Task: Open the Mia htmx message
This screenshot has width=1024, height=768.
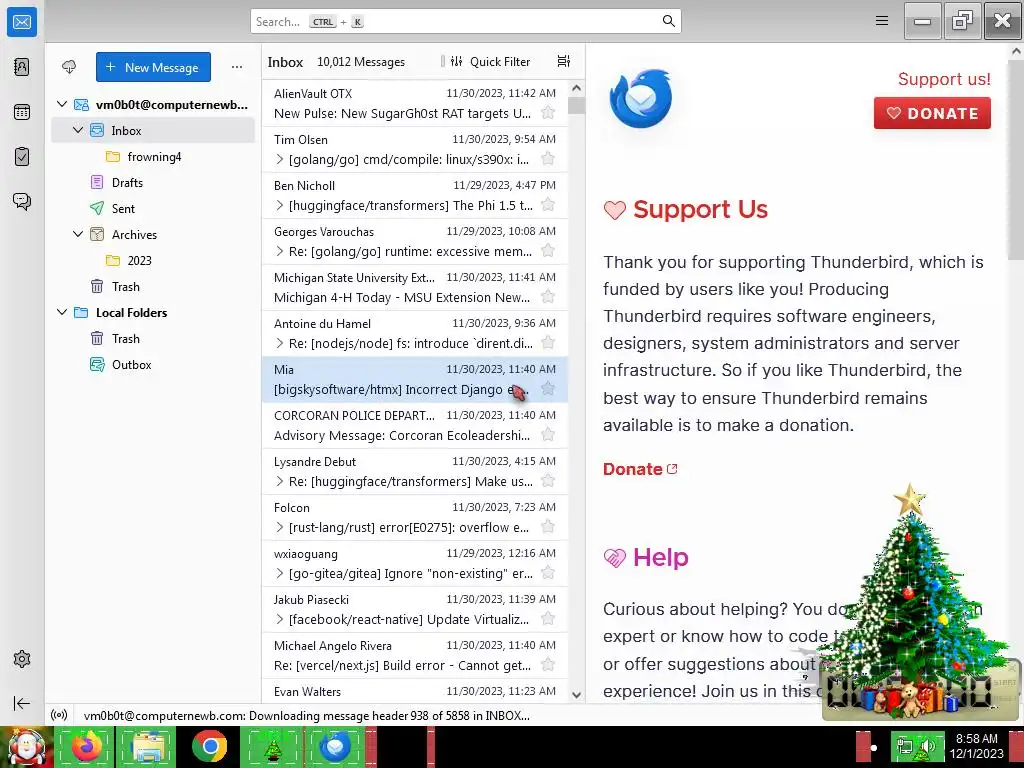Action: point(415,379)
